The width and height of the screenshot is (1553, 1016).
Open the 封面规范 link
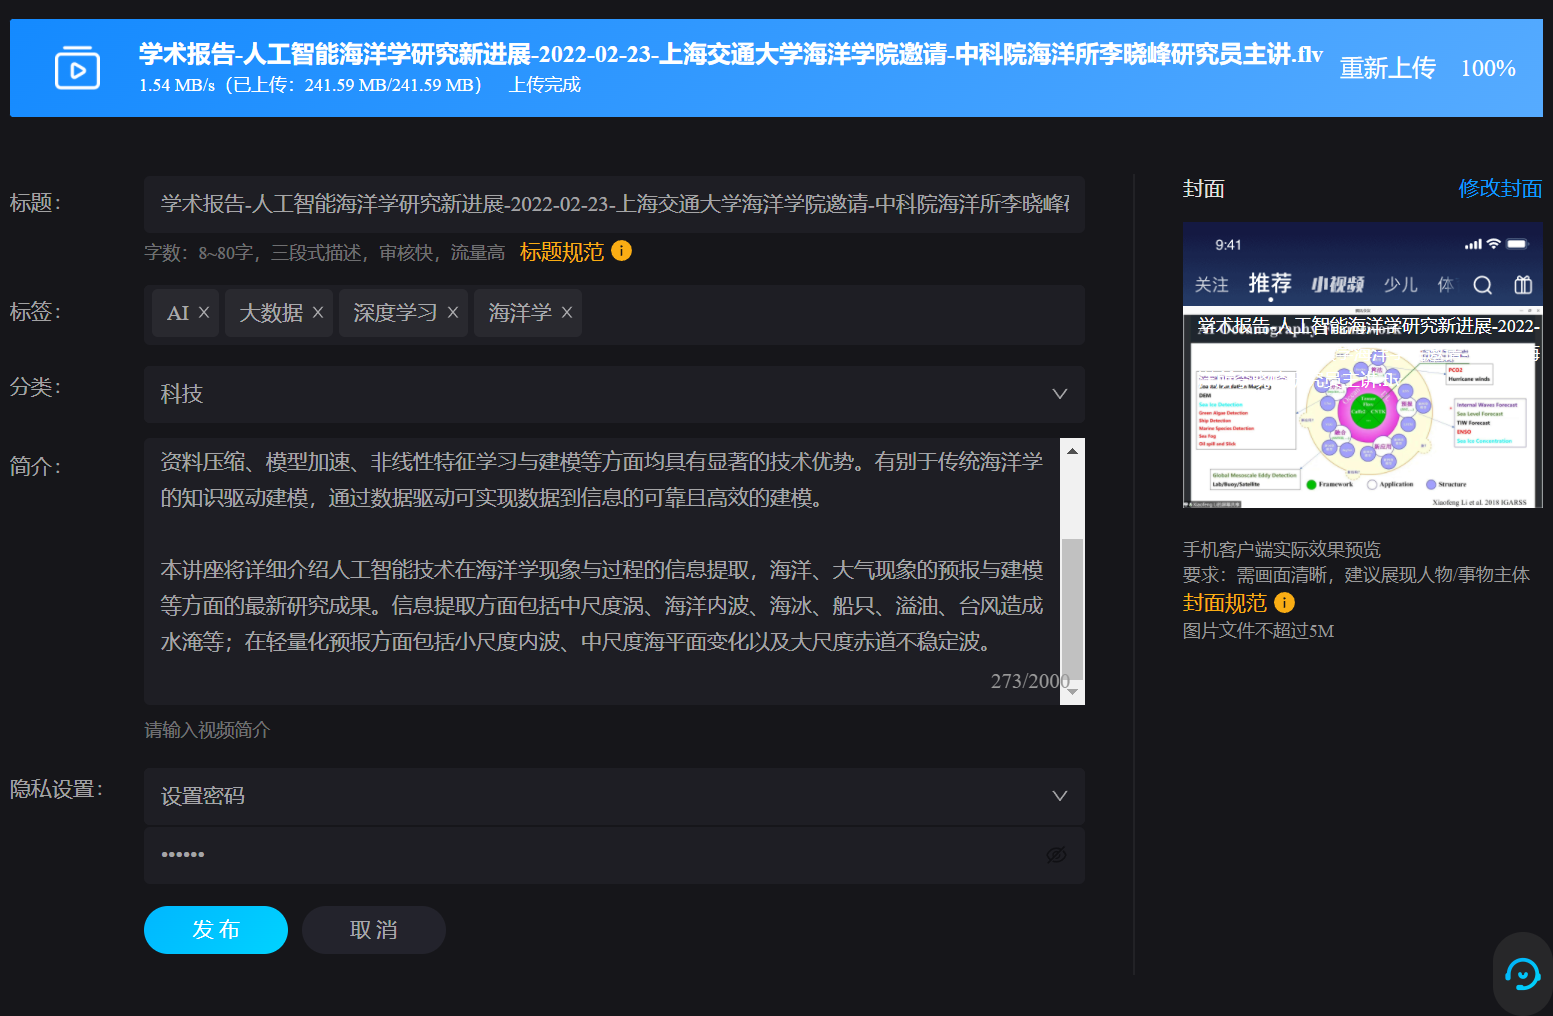pos(1225,603)
